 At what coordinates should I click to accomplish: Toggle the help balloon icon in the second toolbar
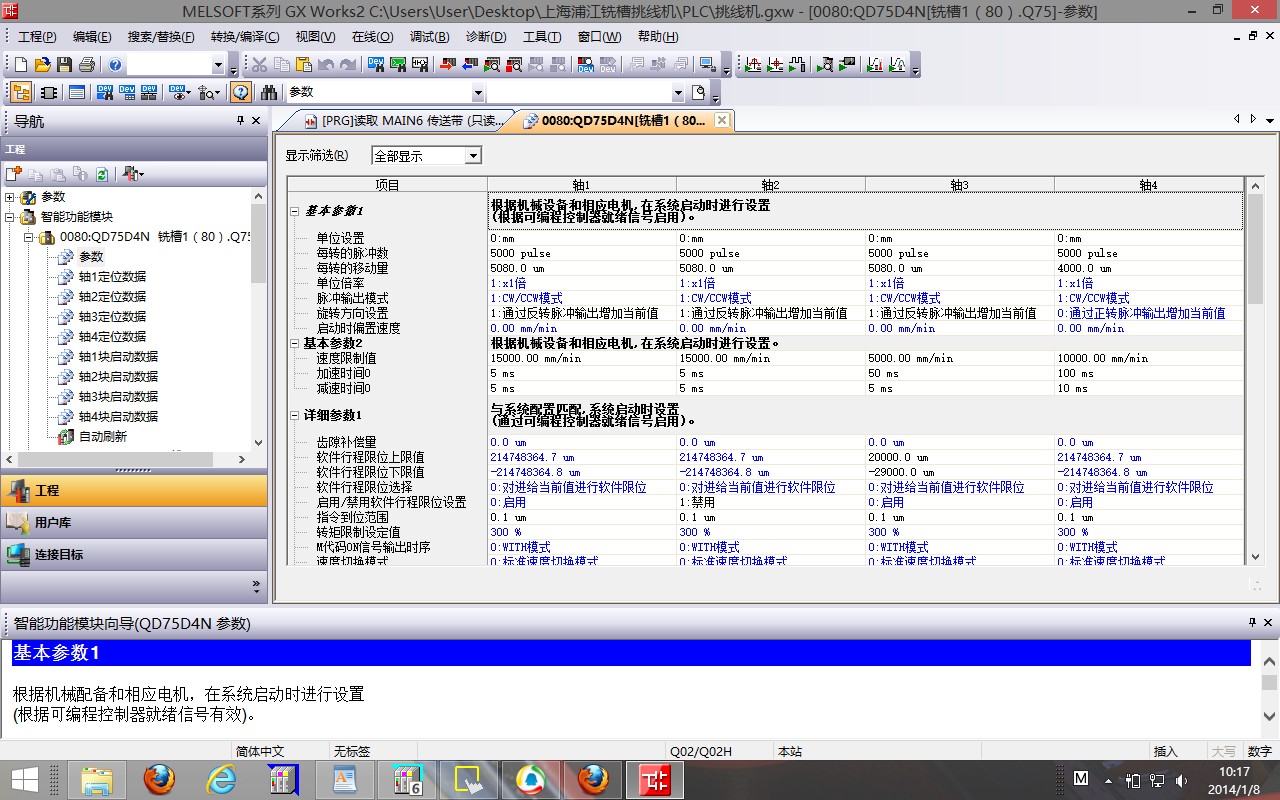click(241, 93)
